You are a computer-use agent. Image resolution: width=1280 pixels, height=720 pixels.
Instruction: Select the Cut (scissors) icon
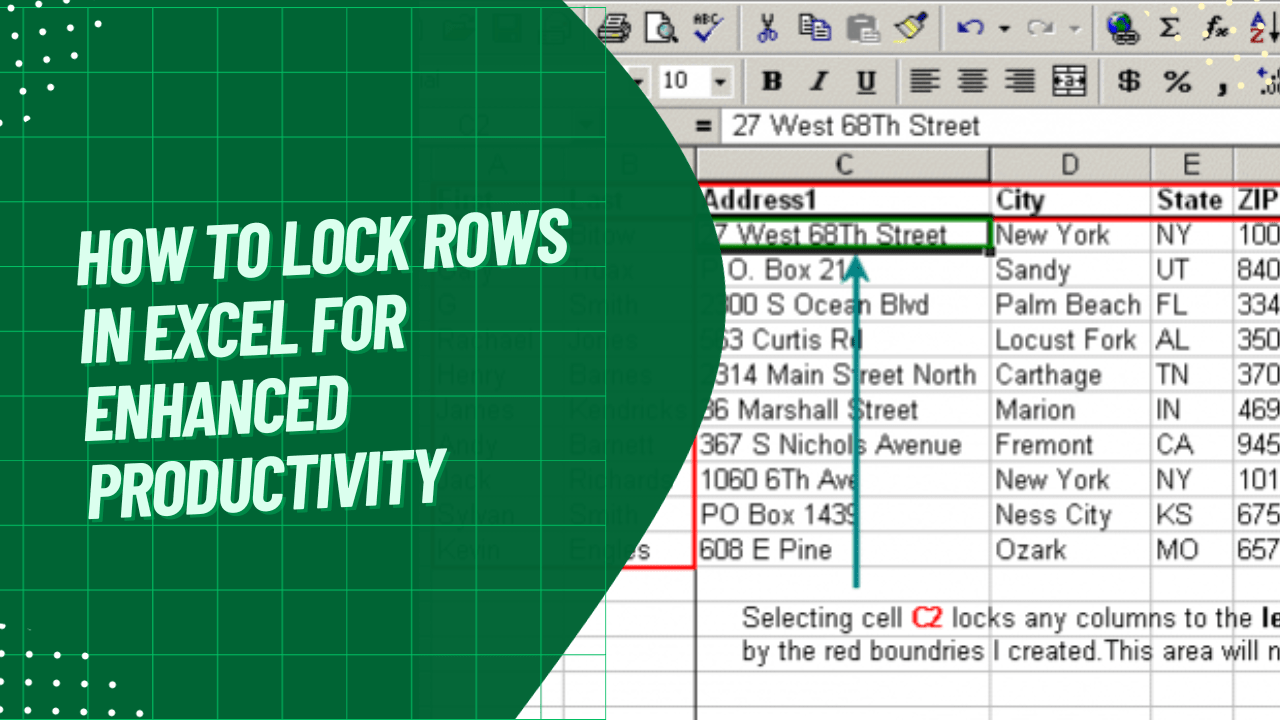click(x=766, y=27)
